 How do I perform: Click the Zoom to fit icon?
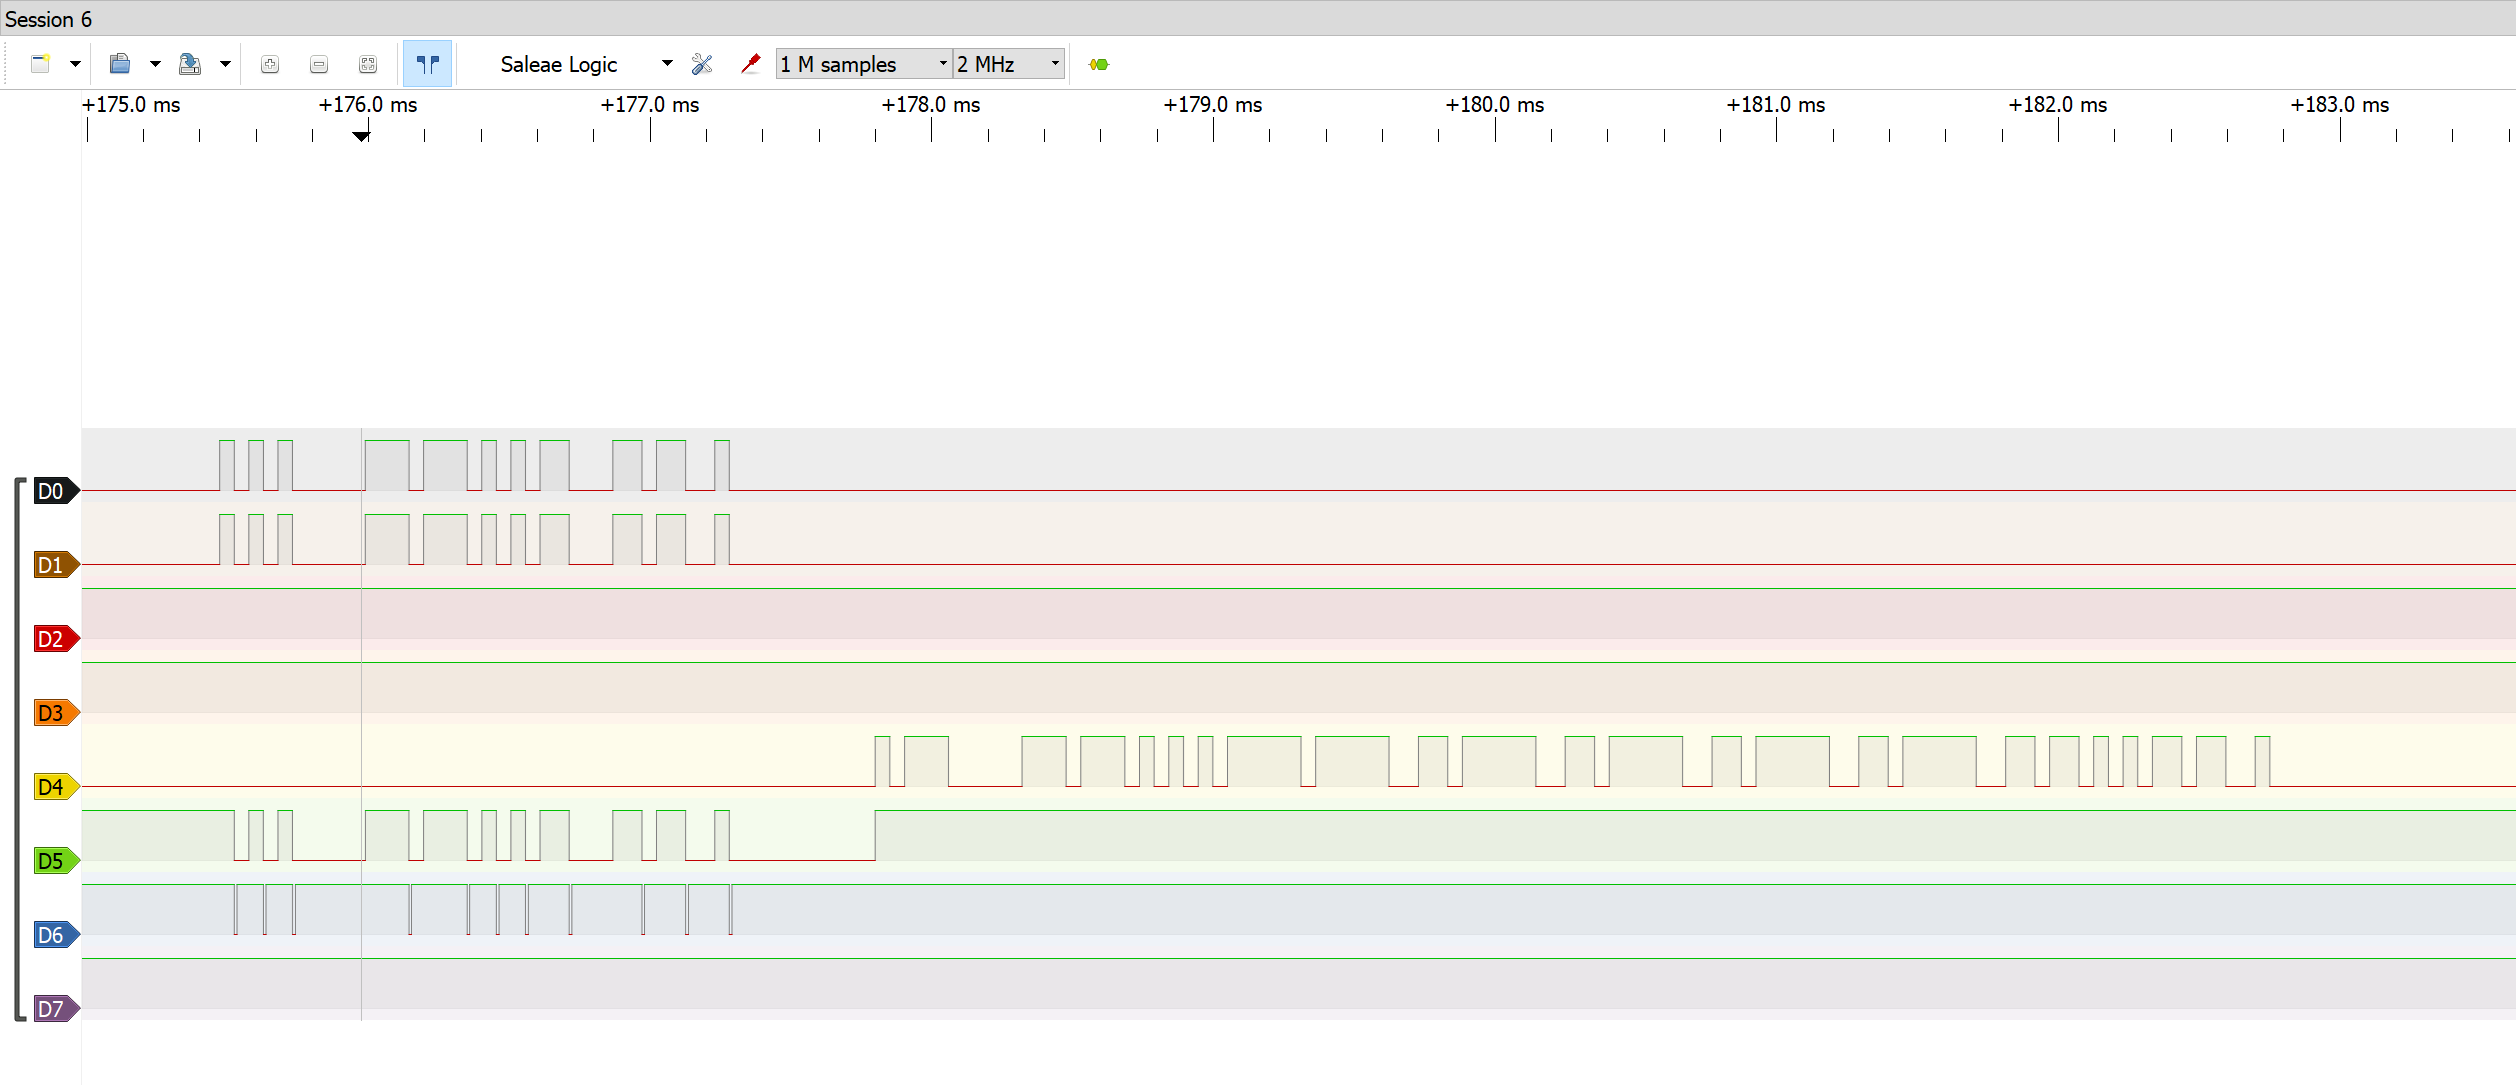click(368, 64)
